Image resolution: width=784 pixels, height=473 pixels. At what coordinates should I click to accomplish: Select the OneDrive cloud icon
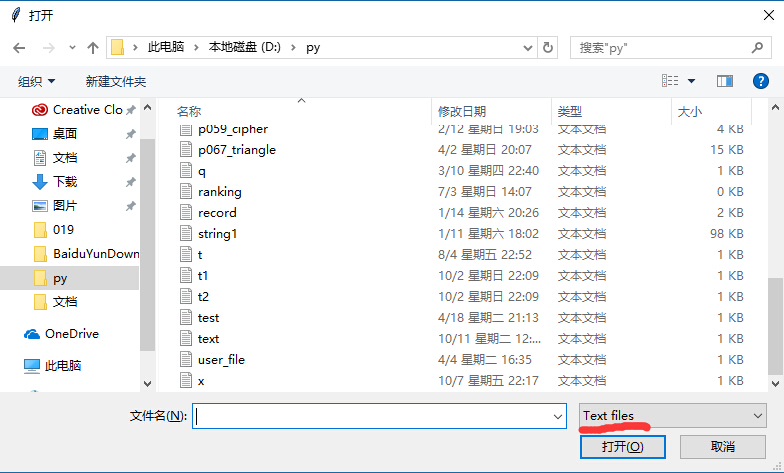tap(32, 334)
